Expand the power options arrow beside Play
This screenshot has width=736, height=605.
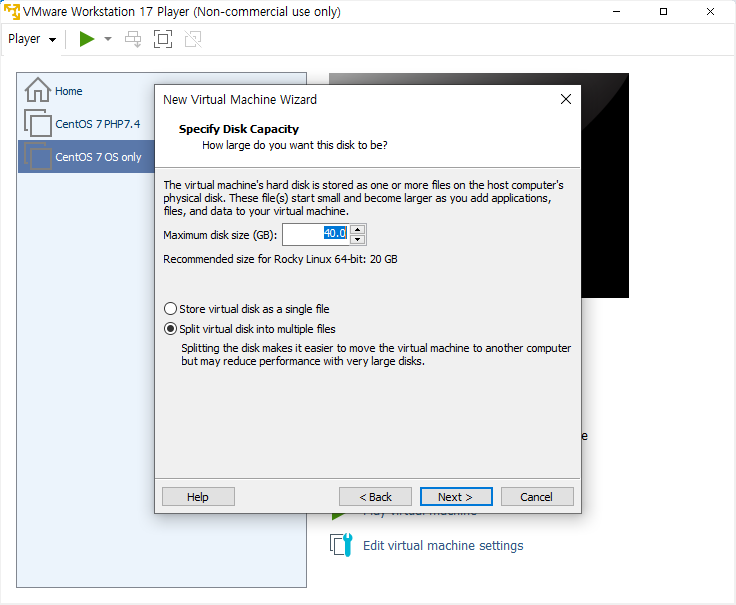point(108,39)
